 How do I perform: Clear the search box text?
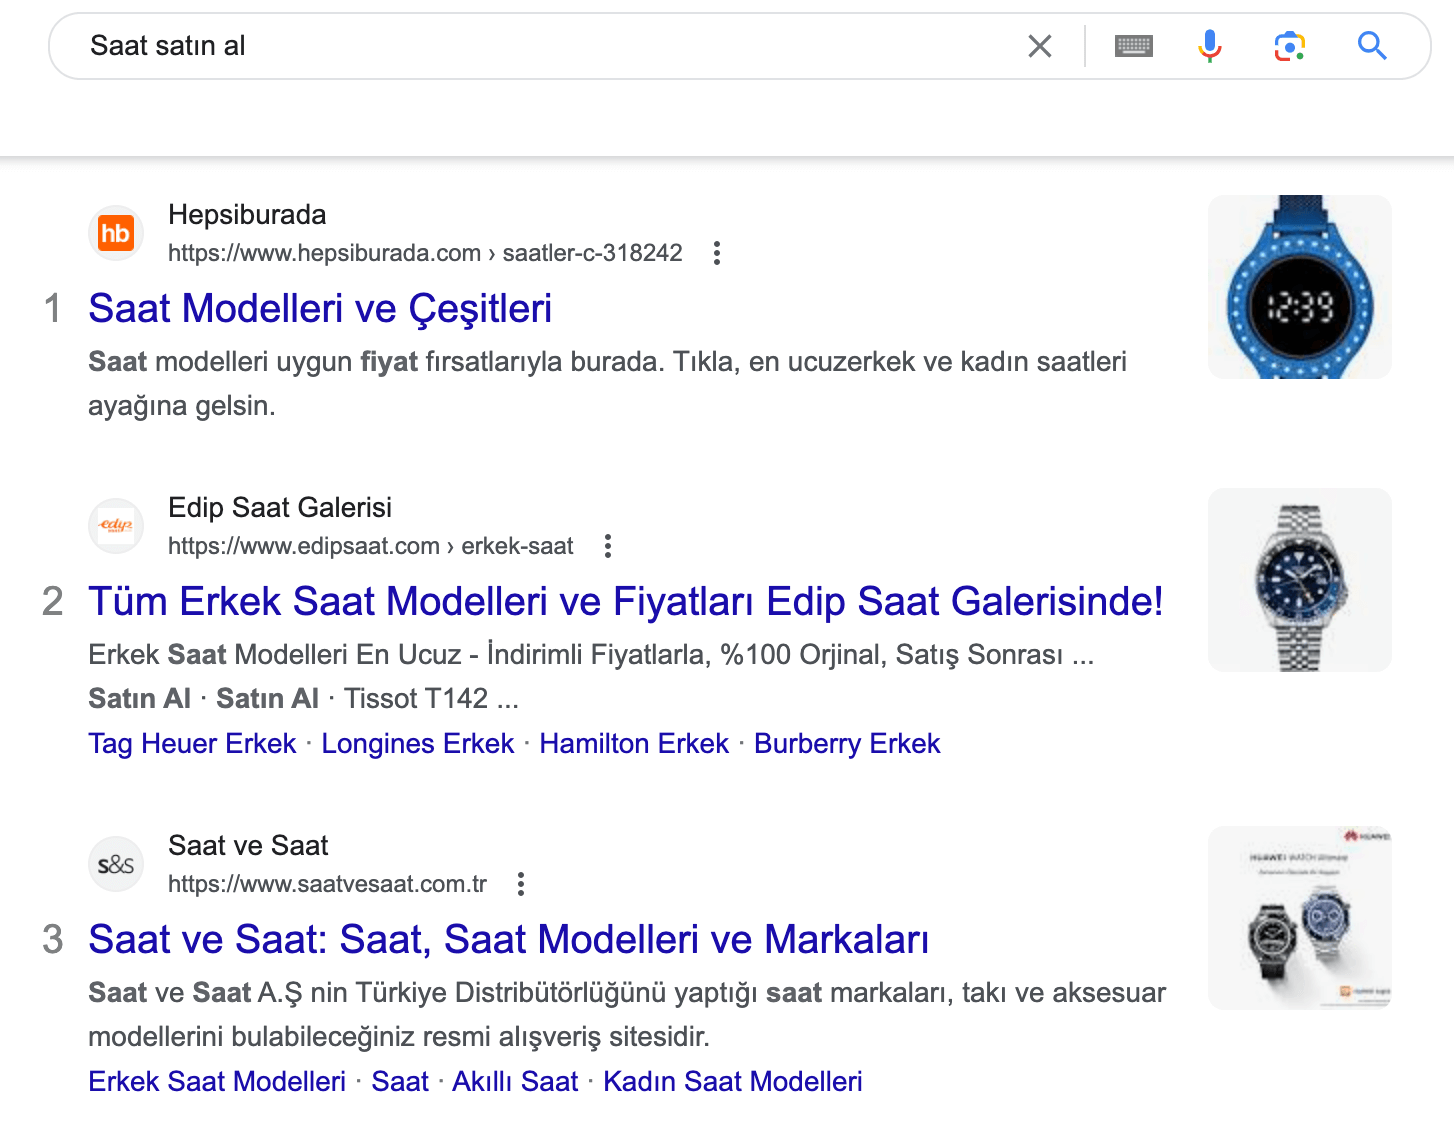click(1040, 46)
